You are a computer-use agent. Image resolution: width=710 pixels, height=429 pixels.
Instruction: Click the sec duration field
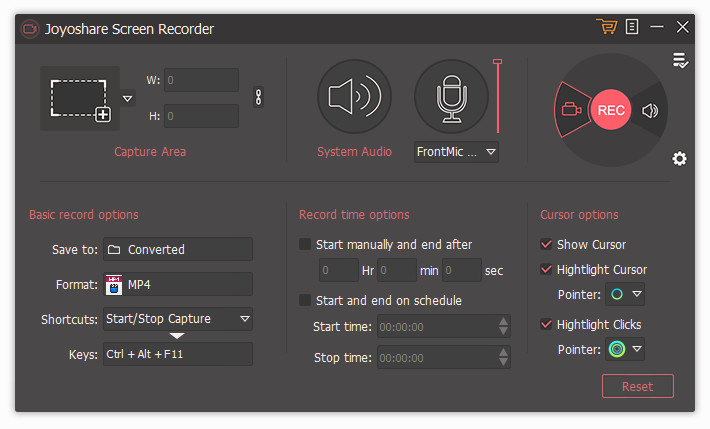coord(461,270)
